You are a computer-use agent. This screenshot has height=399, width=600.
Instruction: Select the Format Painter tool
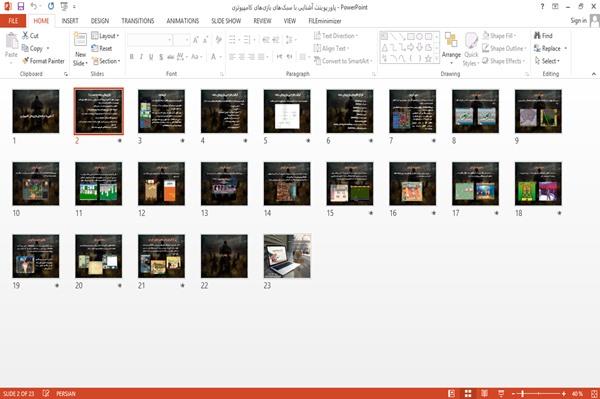click(43, 61)
